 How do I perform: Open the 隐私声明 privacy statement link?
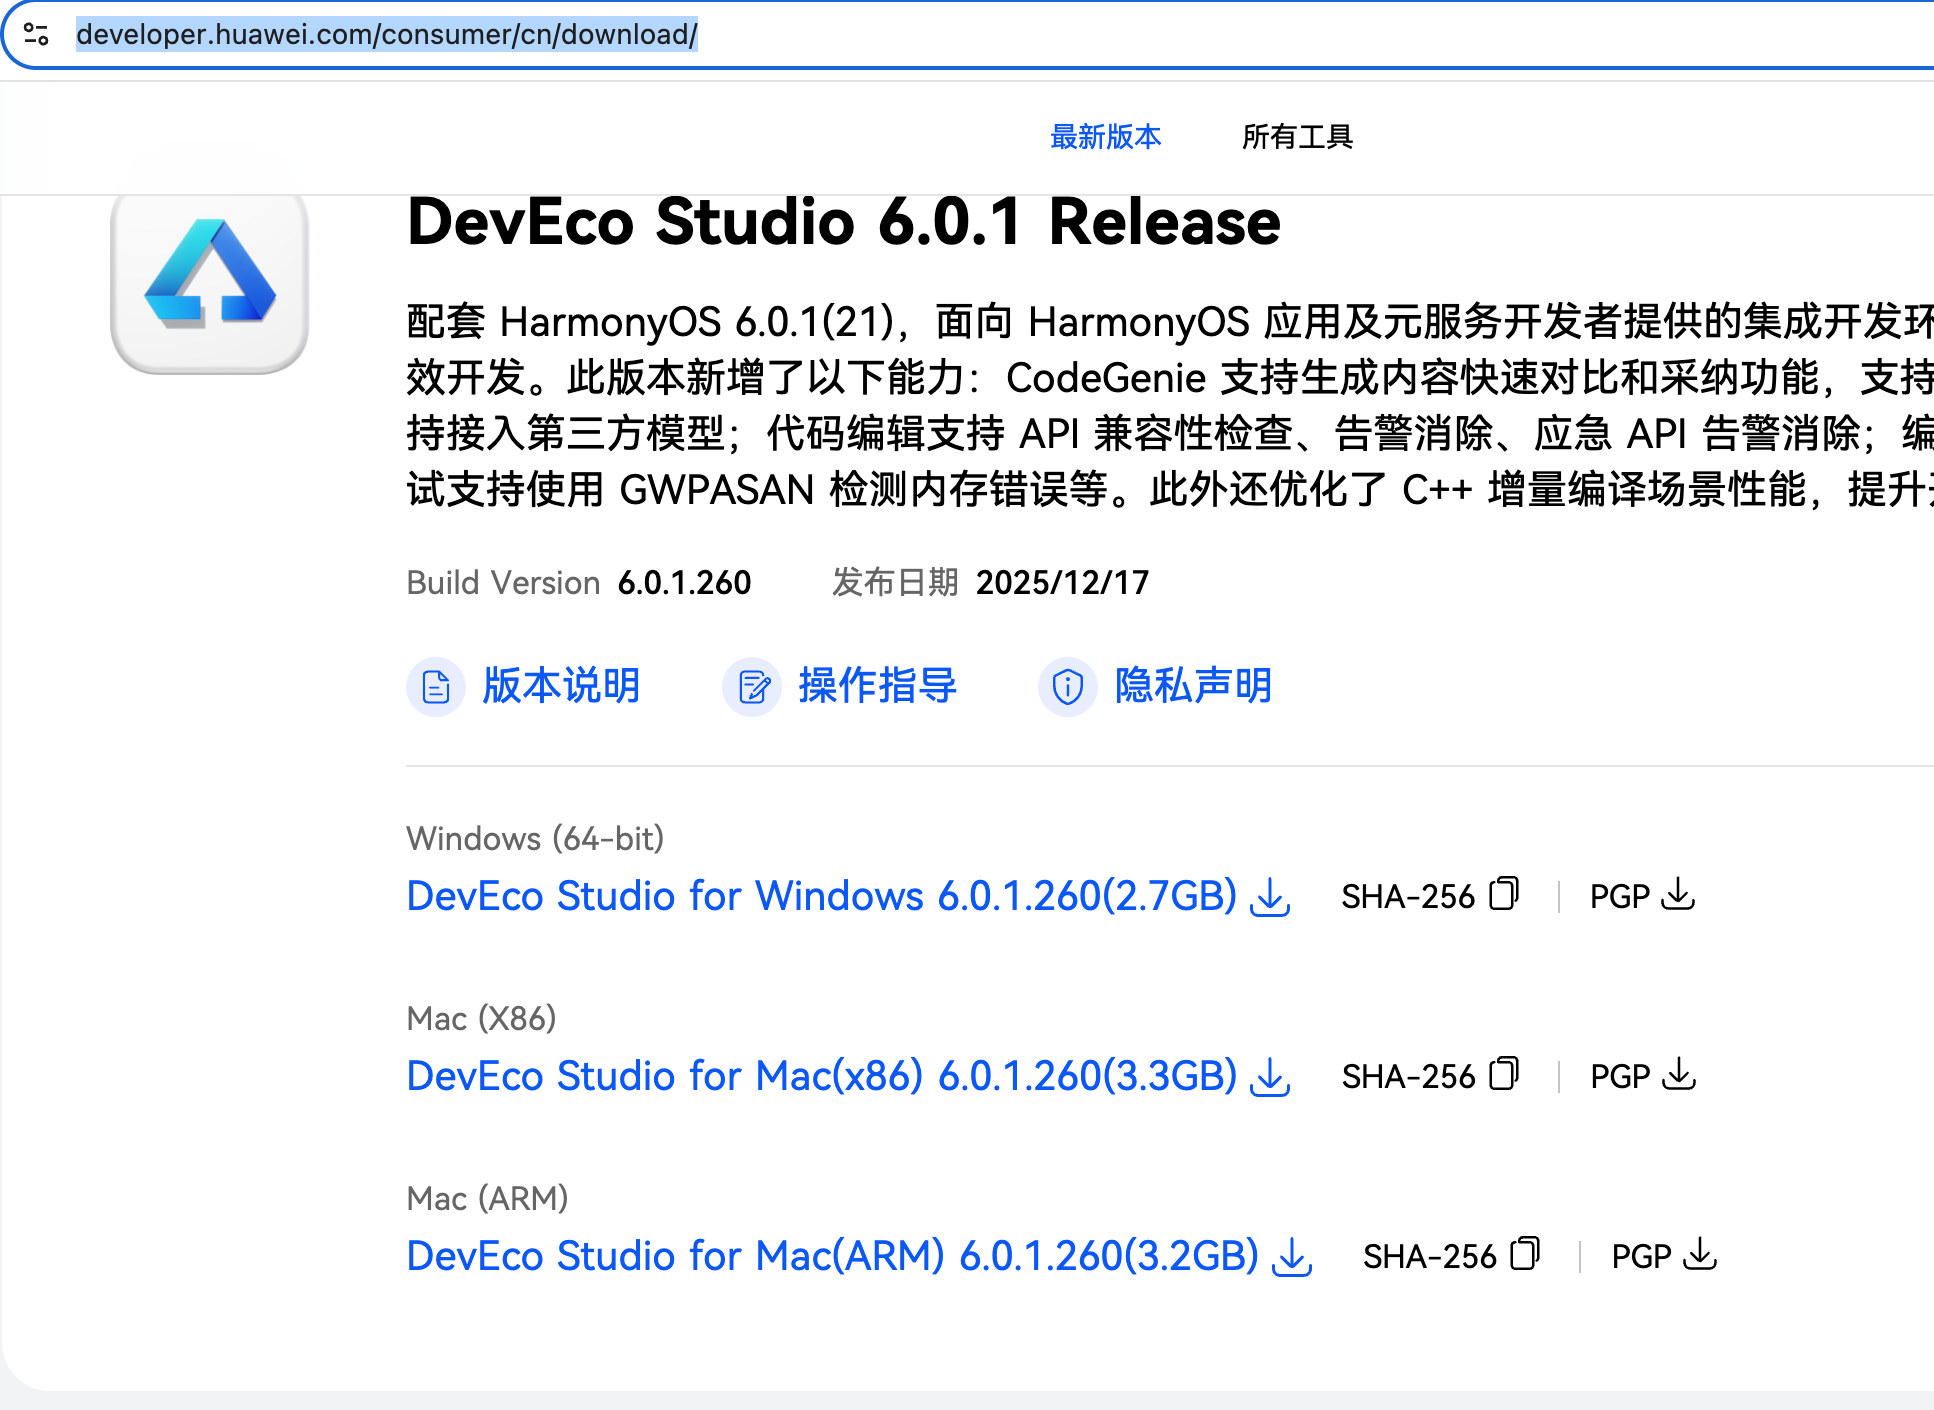coord(1193,686)
